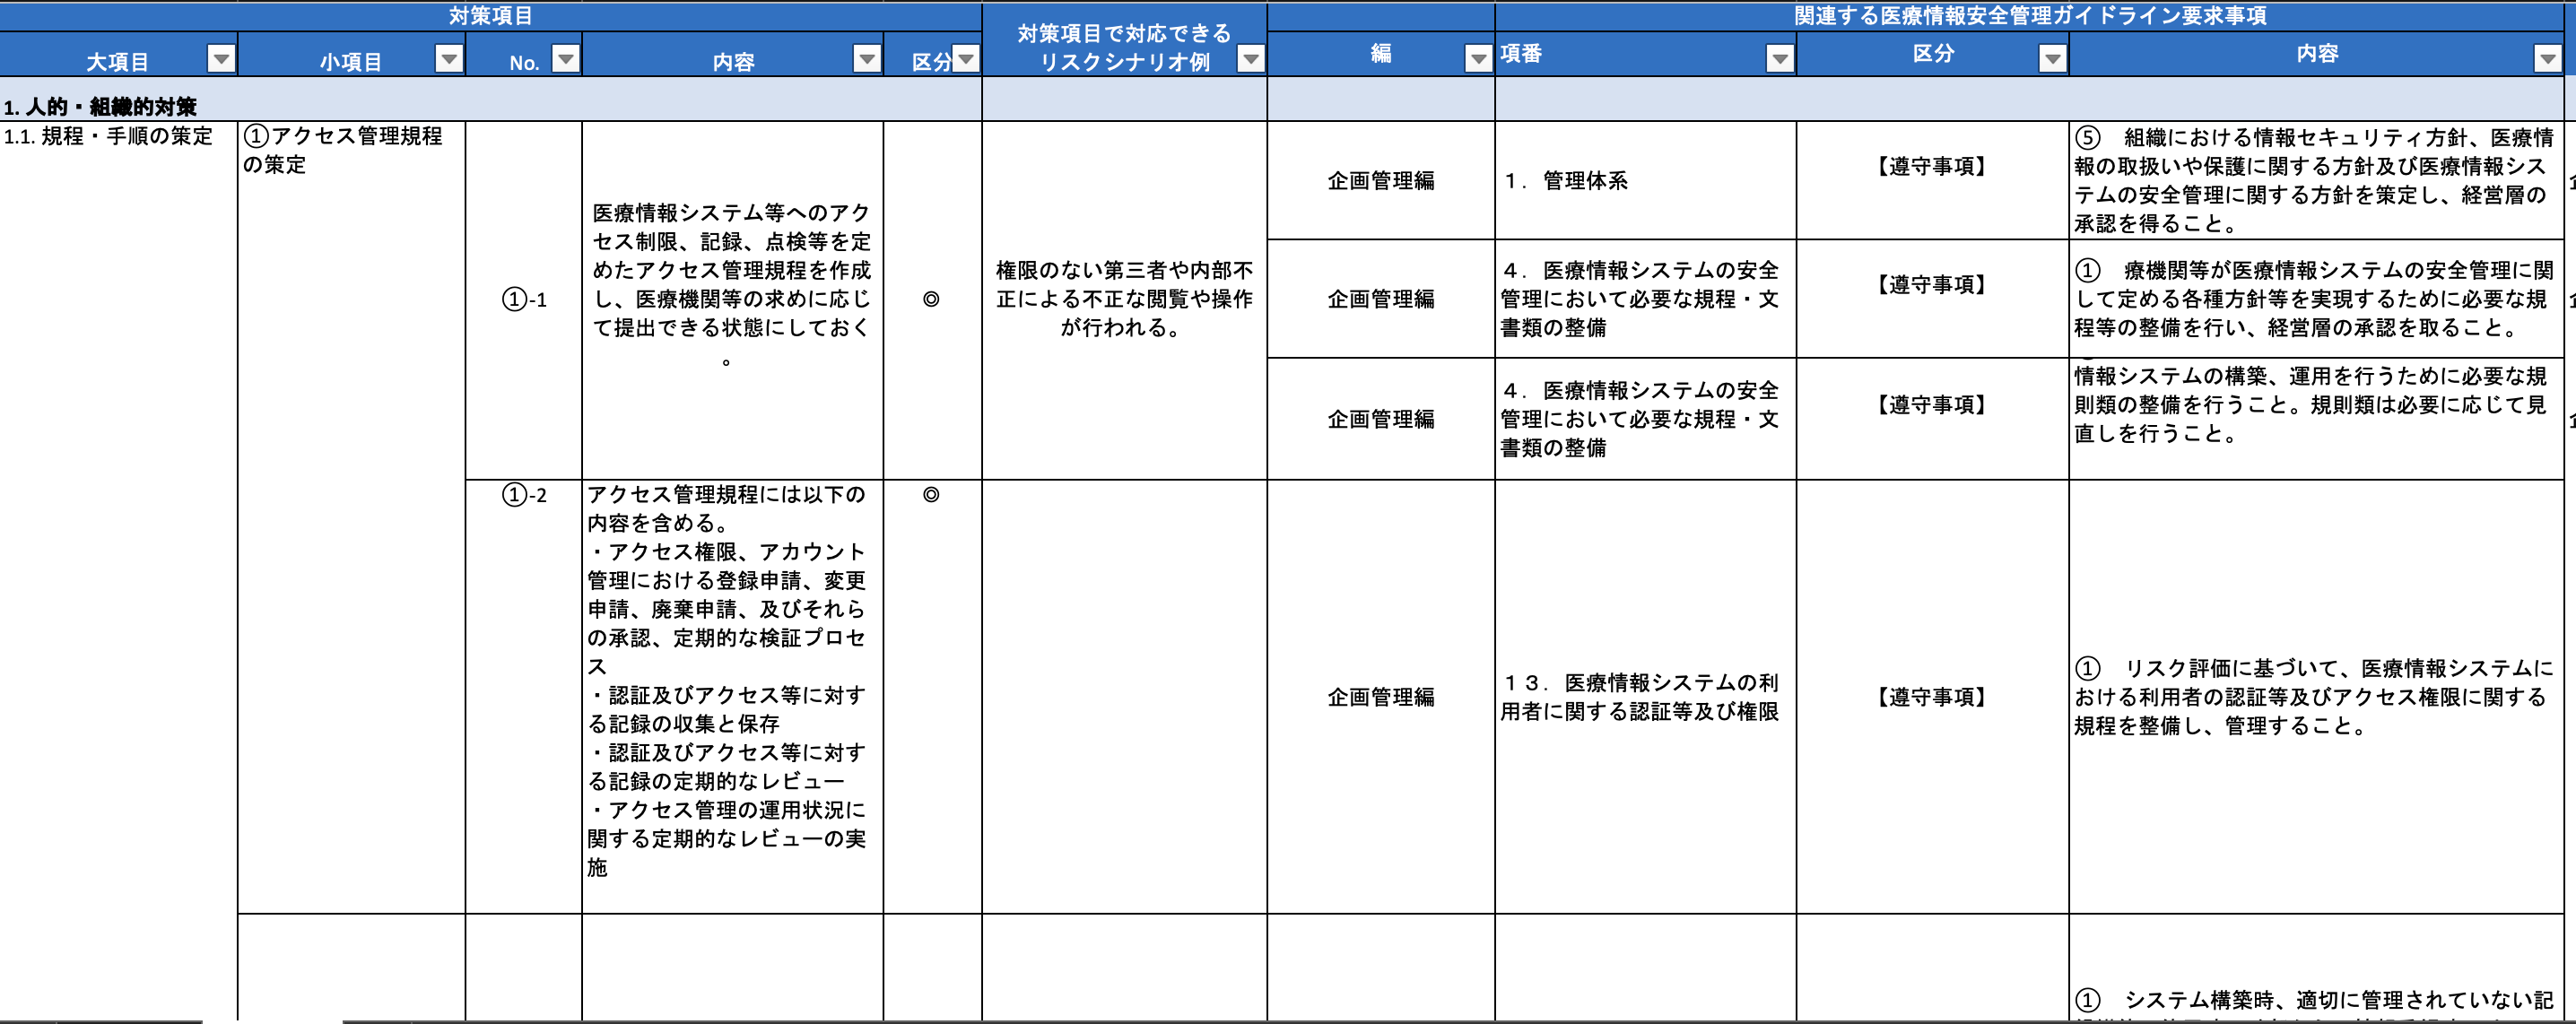Open the 大項目 column filter dropdown
2576x1024 pixels.
point(221,59)
